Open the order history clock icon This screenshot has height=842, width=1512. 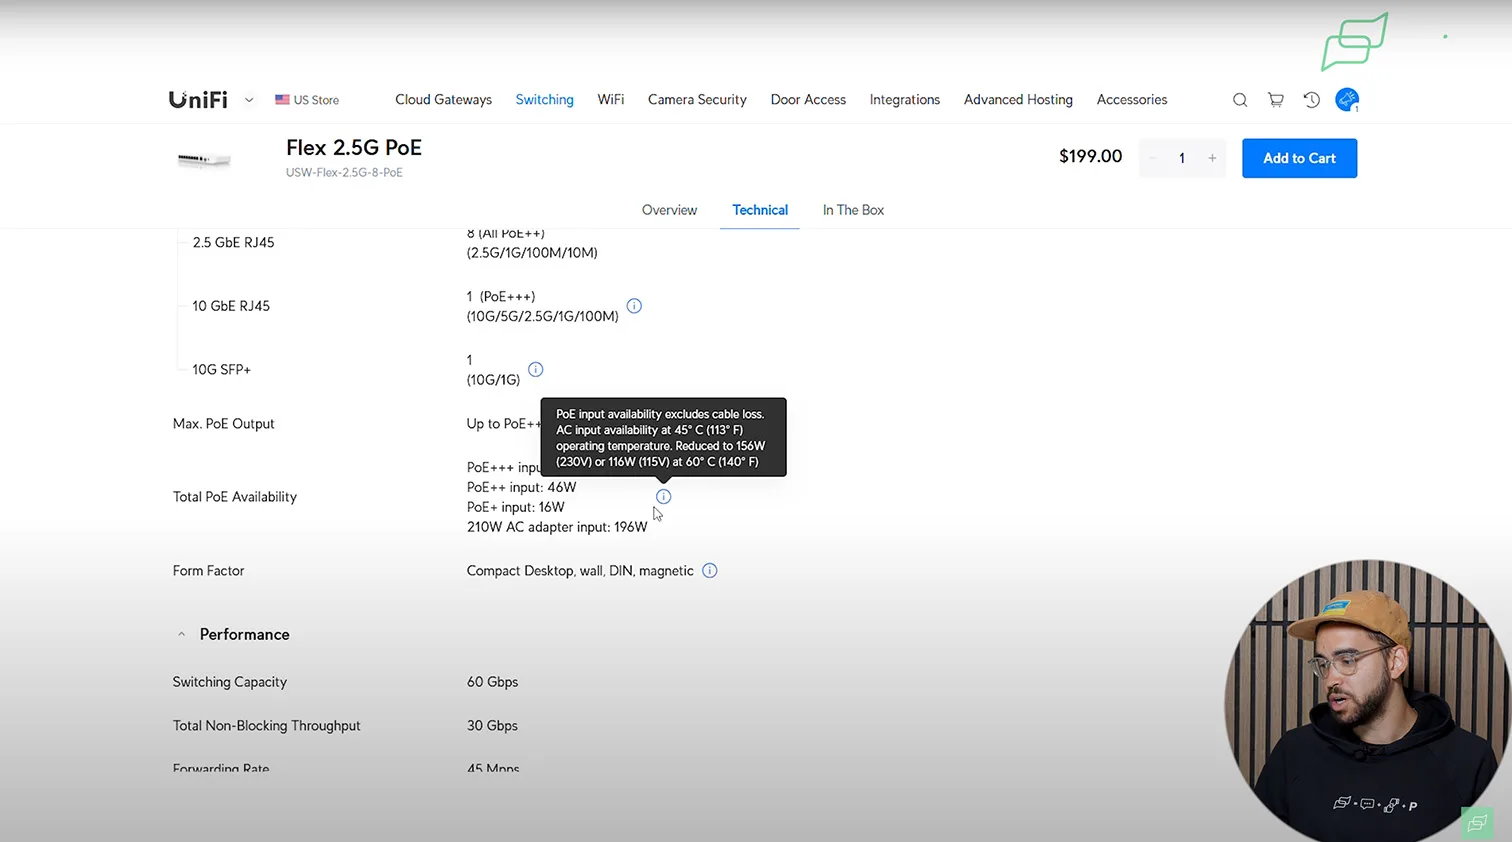point(1311,100)
